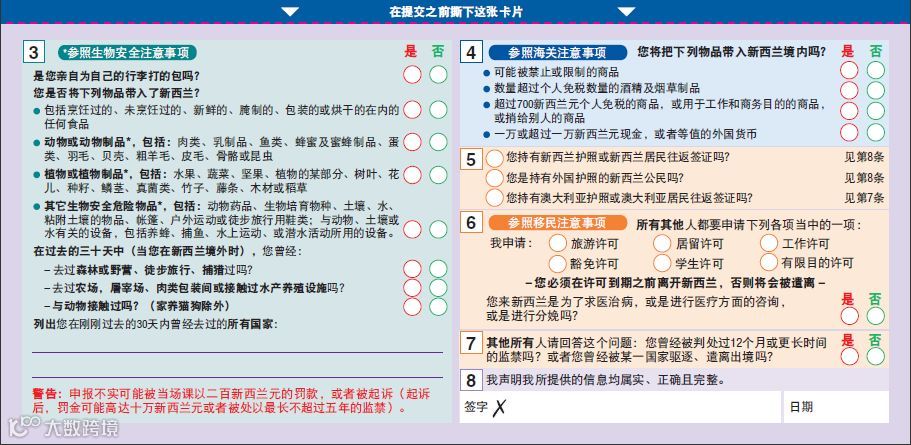Choose 否 for 酒精及烟草制品
Screen dimensions: 911x445
tap(876, 90)
